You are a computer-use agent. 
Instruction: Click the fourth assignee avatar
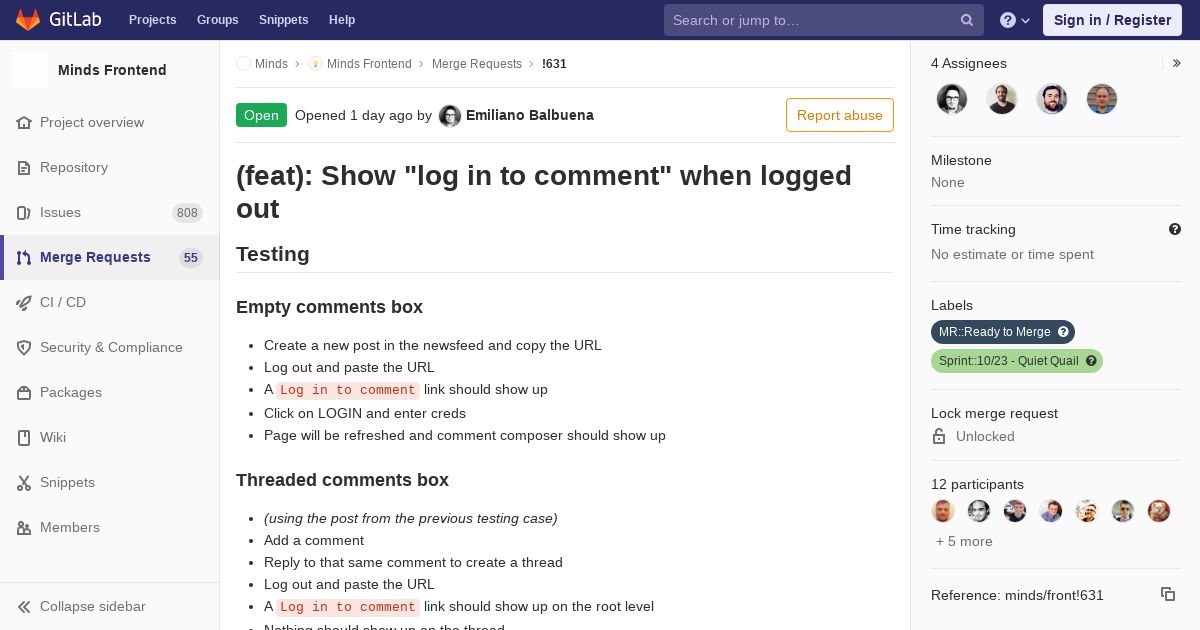pos(1102,99)
